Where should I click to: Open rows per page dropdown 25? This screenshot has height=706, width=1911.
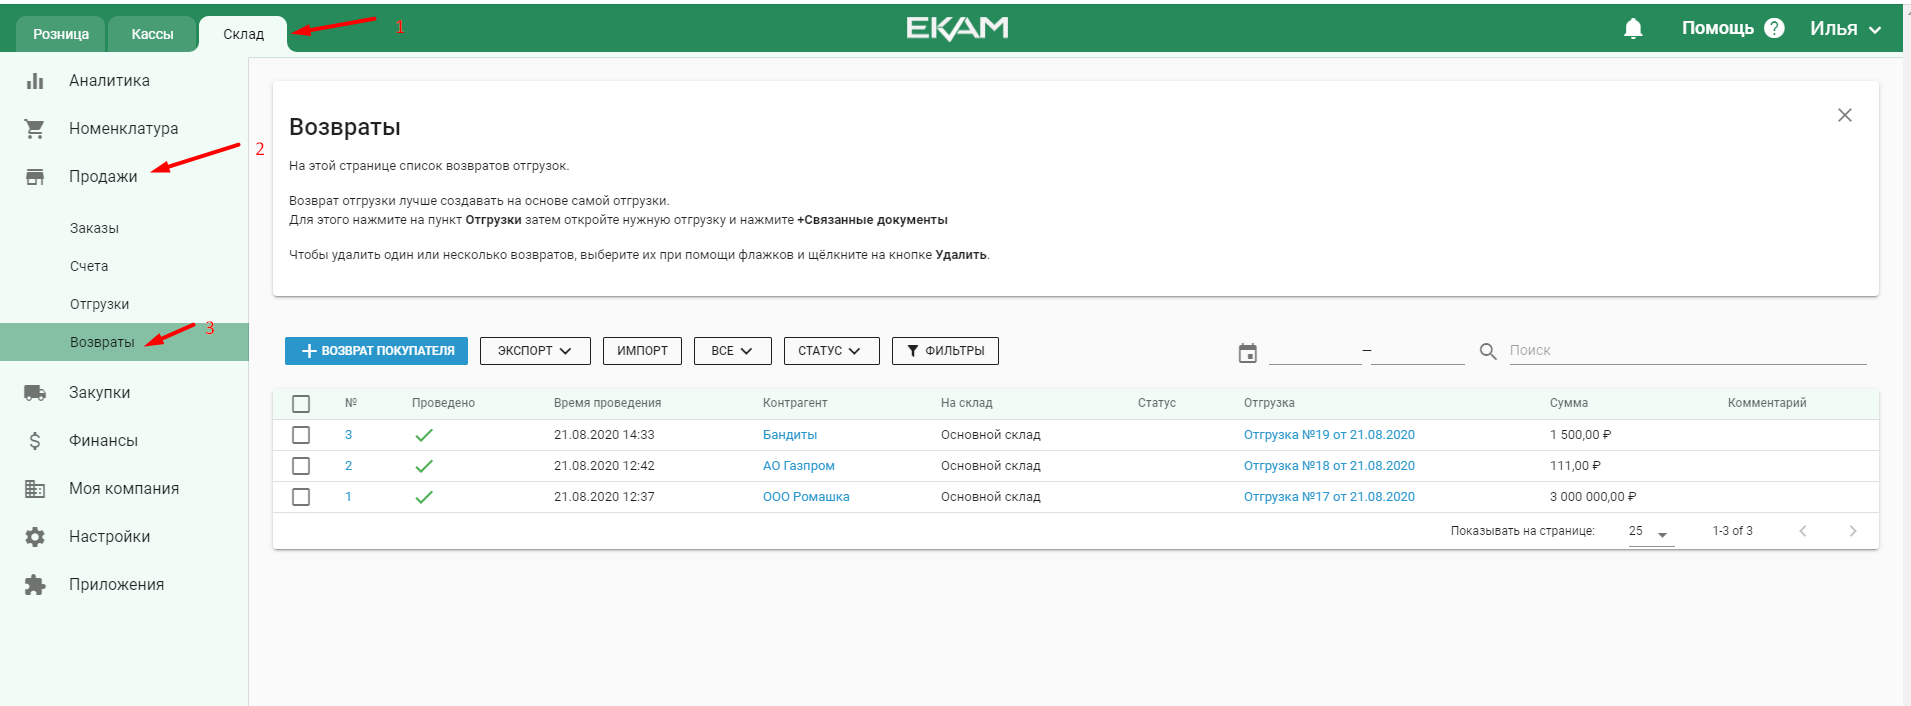pos(1650,532)
